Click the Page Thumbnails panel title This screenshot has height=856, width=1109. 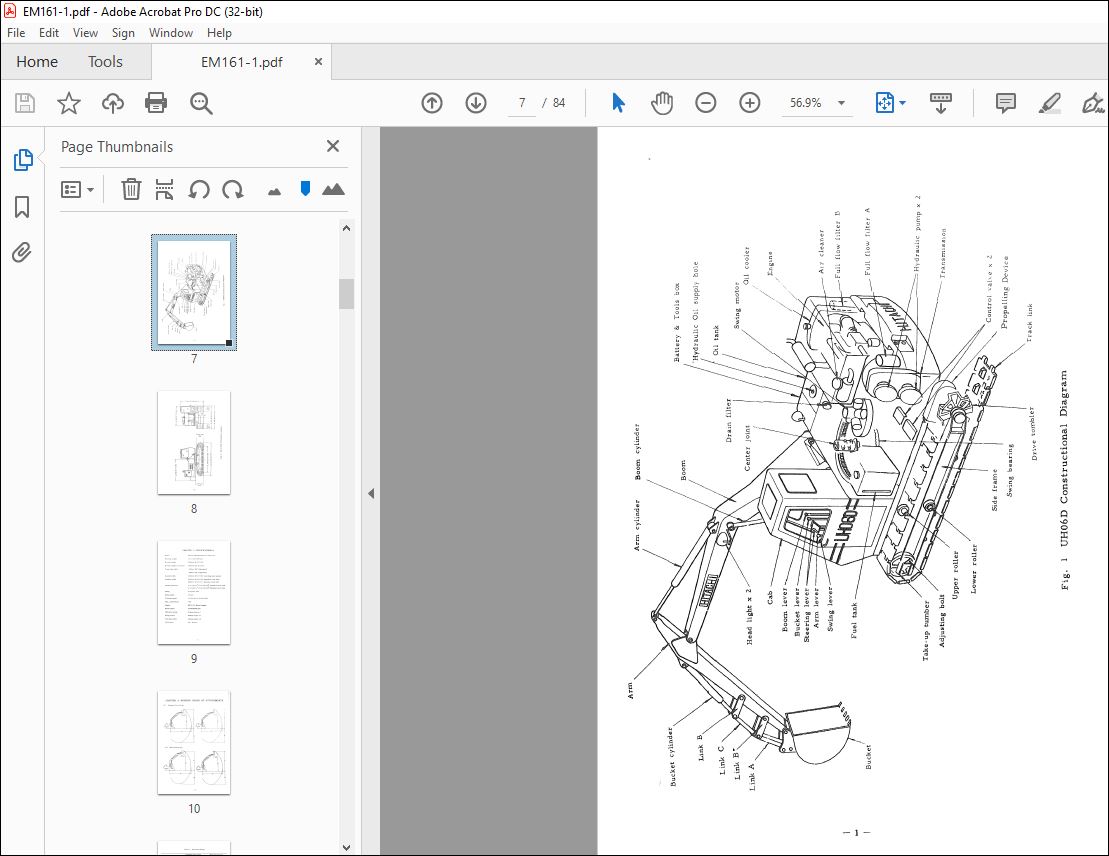[x=117, y=146]
